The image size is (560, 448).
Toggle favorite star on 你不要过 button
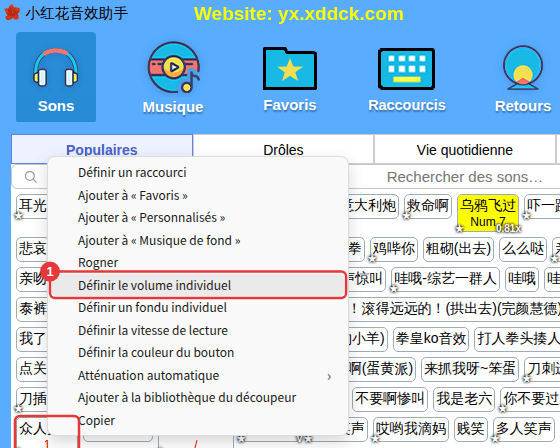coord(502,409)
